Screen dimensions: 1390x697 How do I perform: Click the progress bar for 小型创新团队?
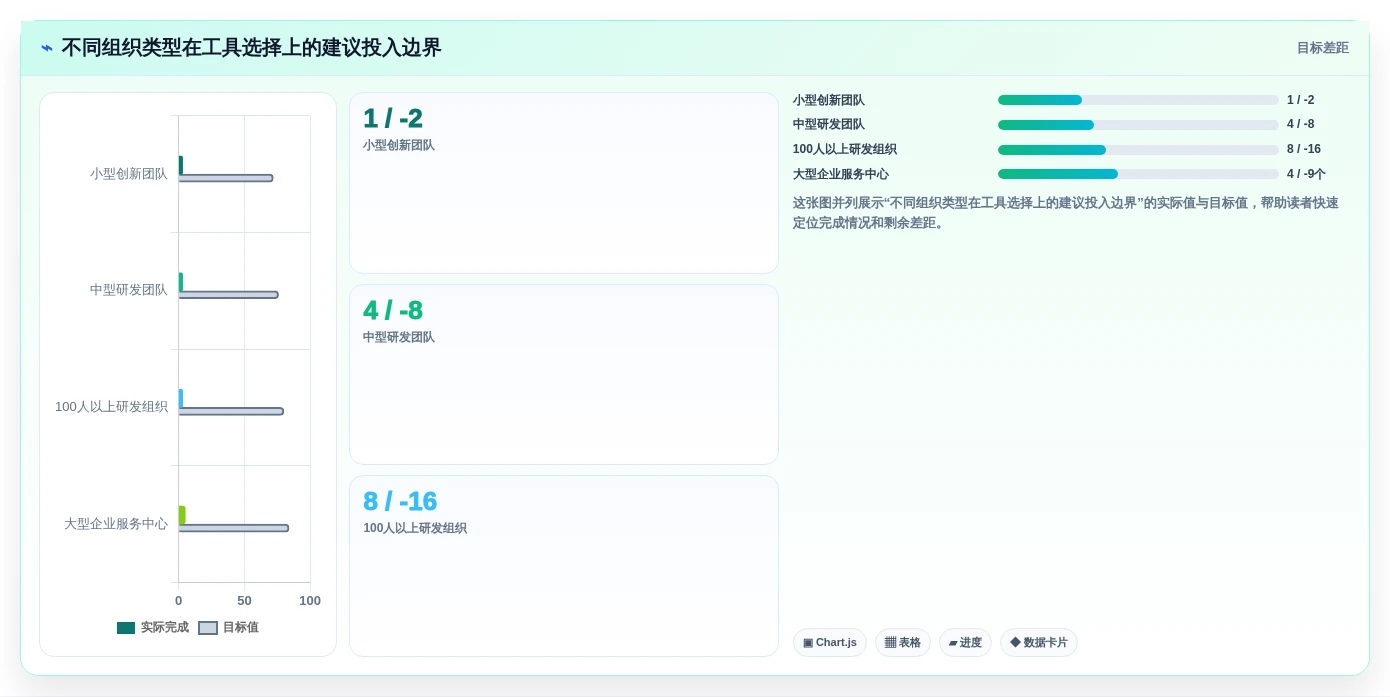(1138, 100)
